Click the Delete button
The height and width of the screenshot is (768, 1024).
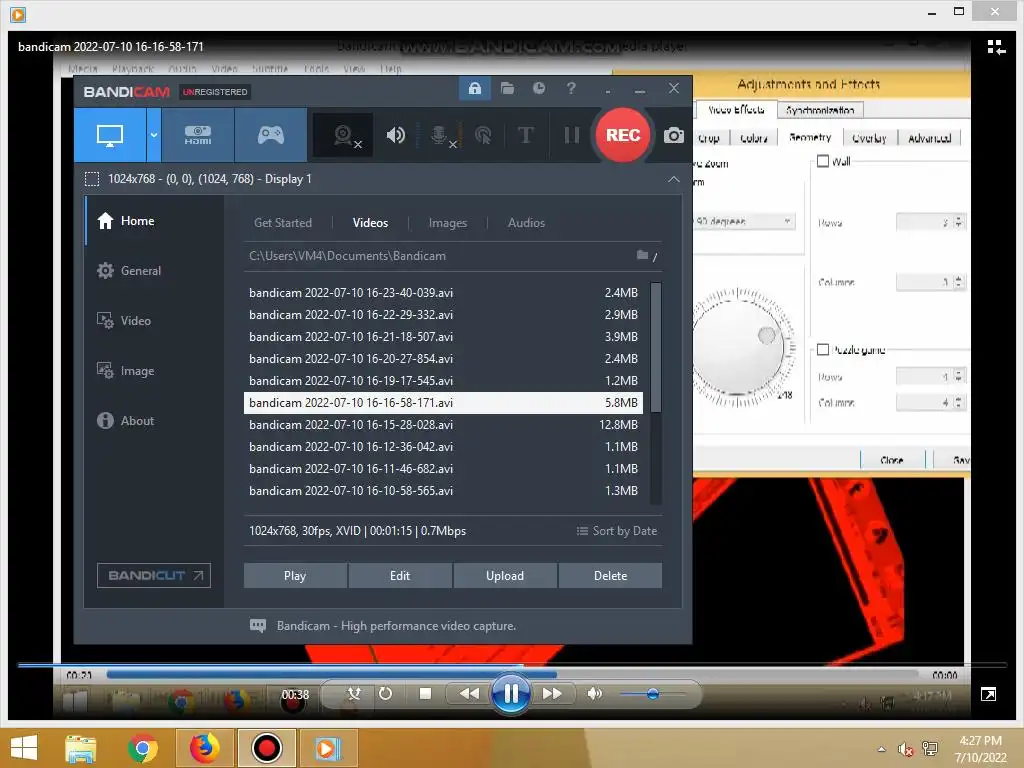coord(610,575)
